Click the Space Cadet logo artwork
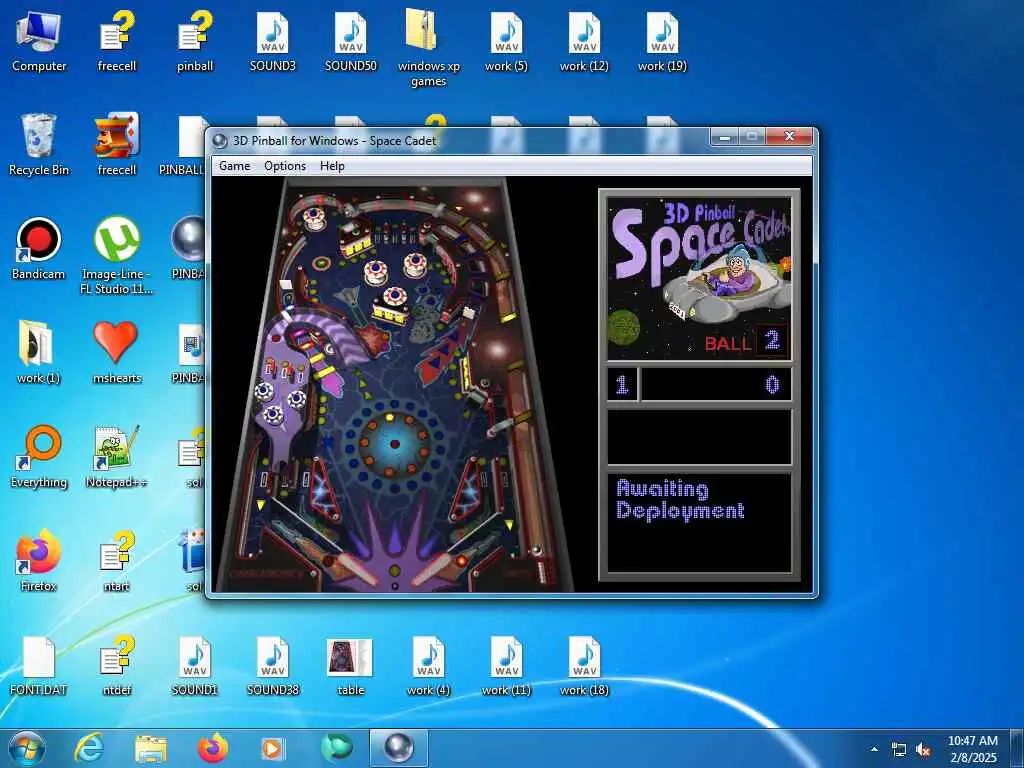Viewport: 1024px width, 768px height. [x=699, y=278]
